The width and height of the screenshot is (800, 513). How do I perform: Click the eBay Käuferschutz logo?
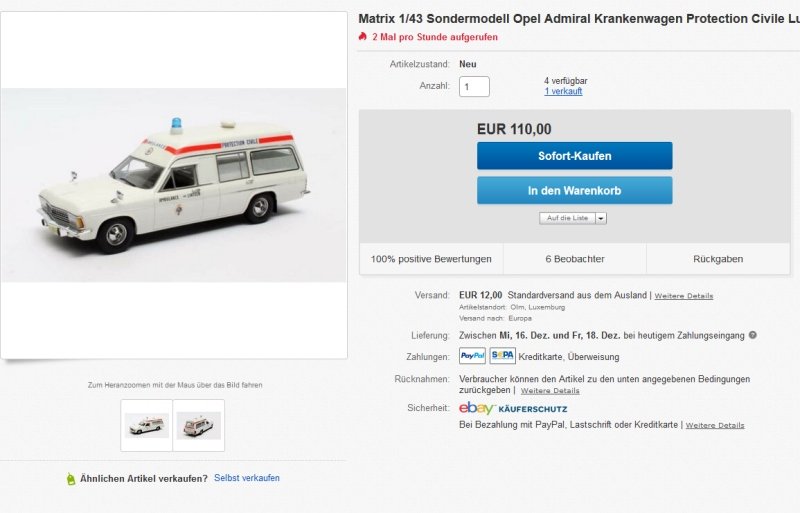(x=513, y=408)
